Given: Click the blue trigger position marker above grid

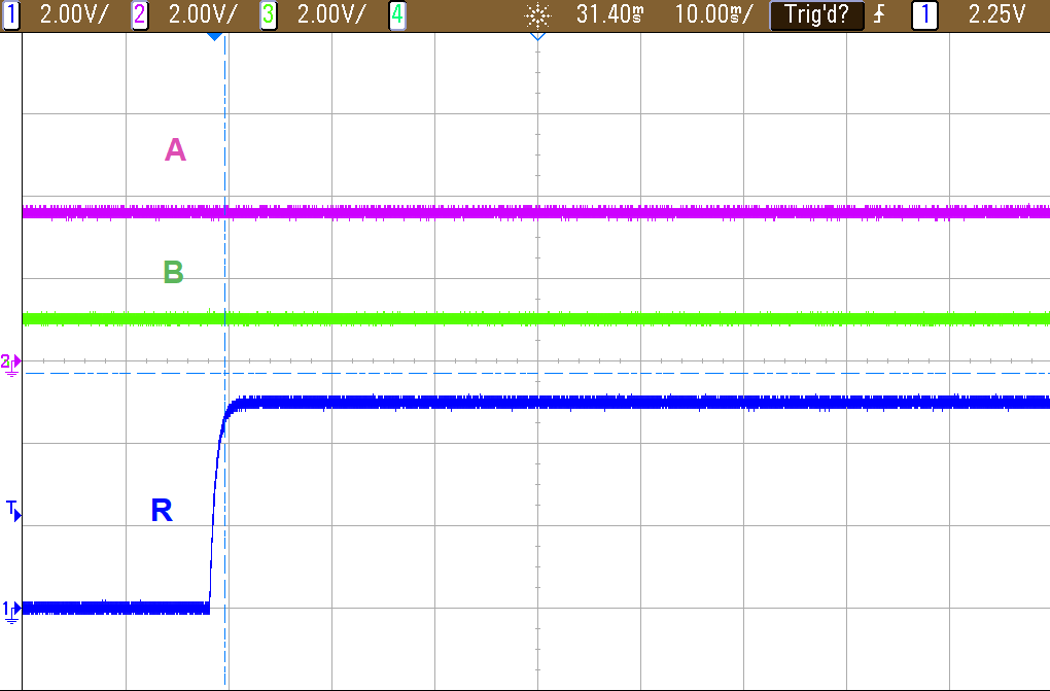Looking at the screenshot, I should [x=215, y=37].
